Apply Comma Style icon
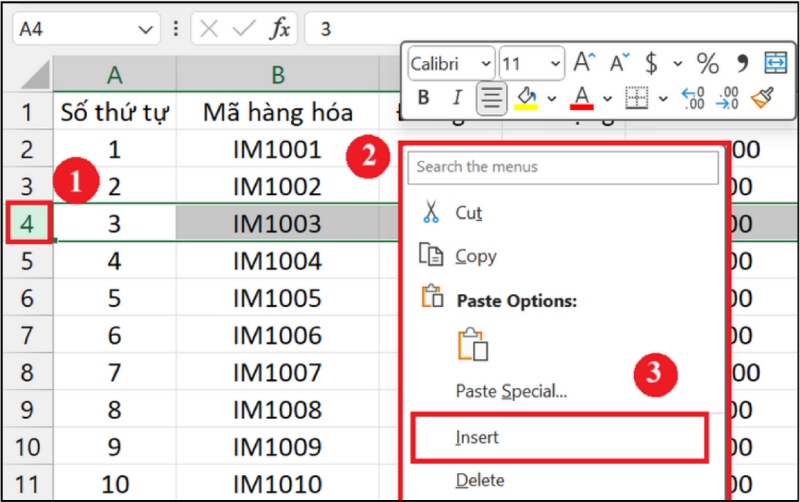The image size is (800, 502). pos(742,63)
